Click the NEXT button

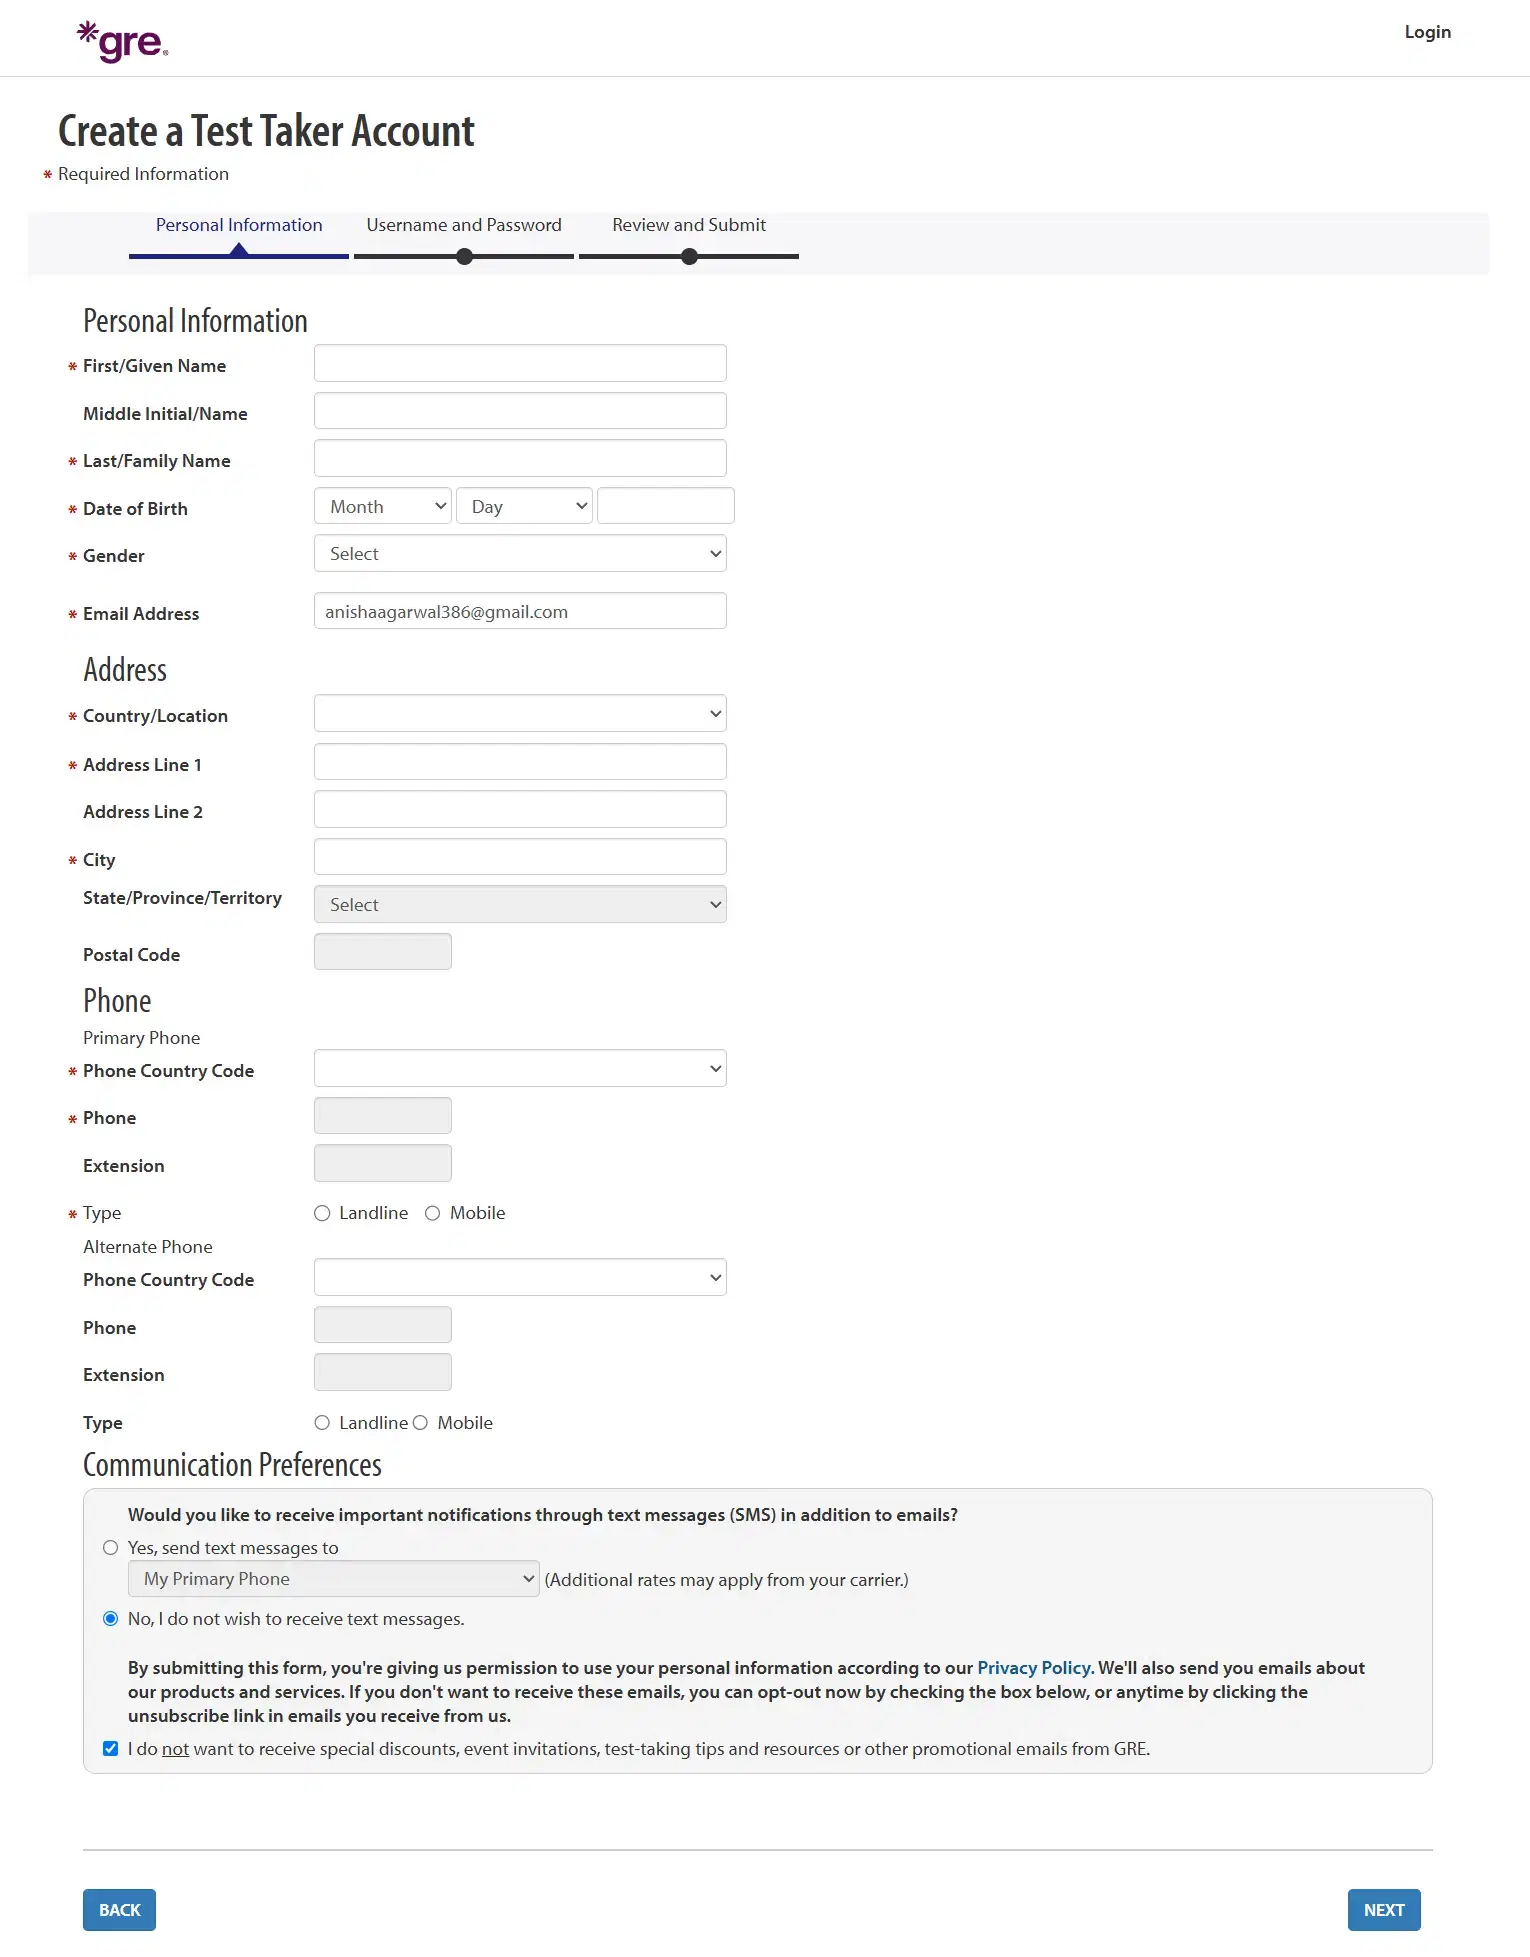pyautogui.click(x=1384, y=1909)
